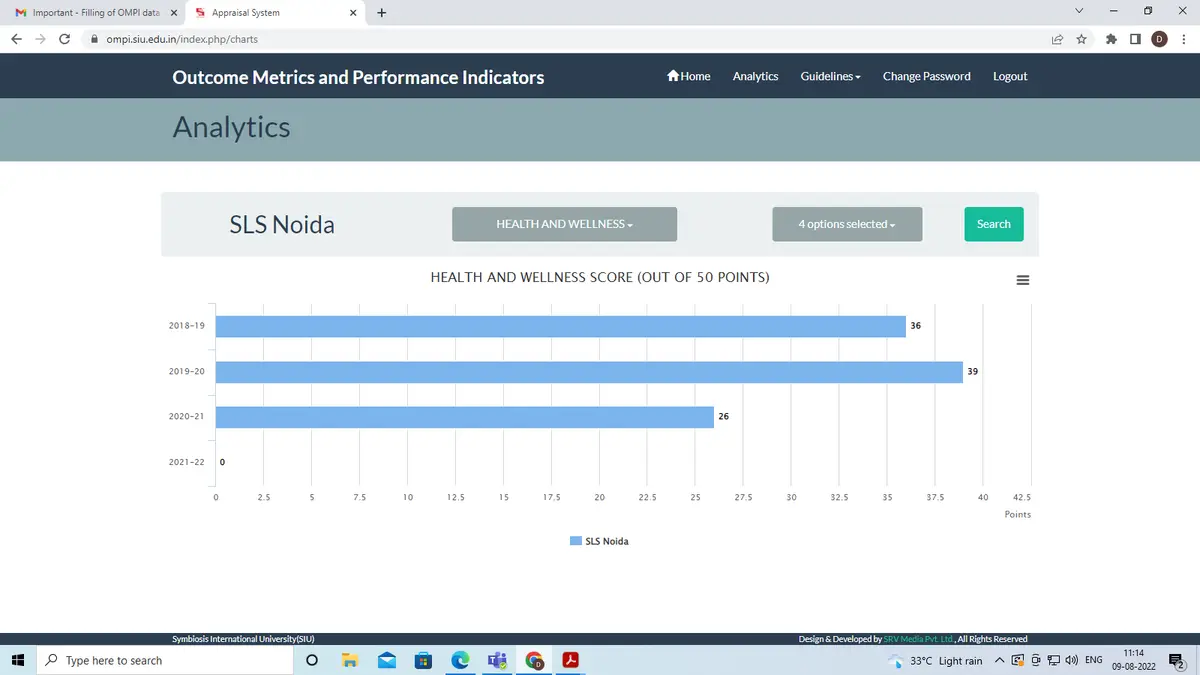
Task: Switch to the Gmail 'Important - Filling of OMPI' tab
Action: tap(95, 13)
